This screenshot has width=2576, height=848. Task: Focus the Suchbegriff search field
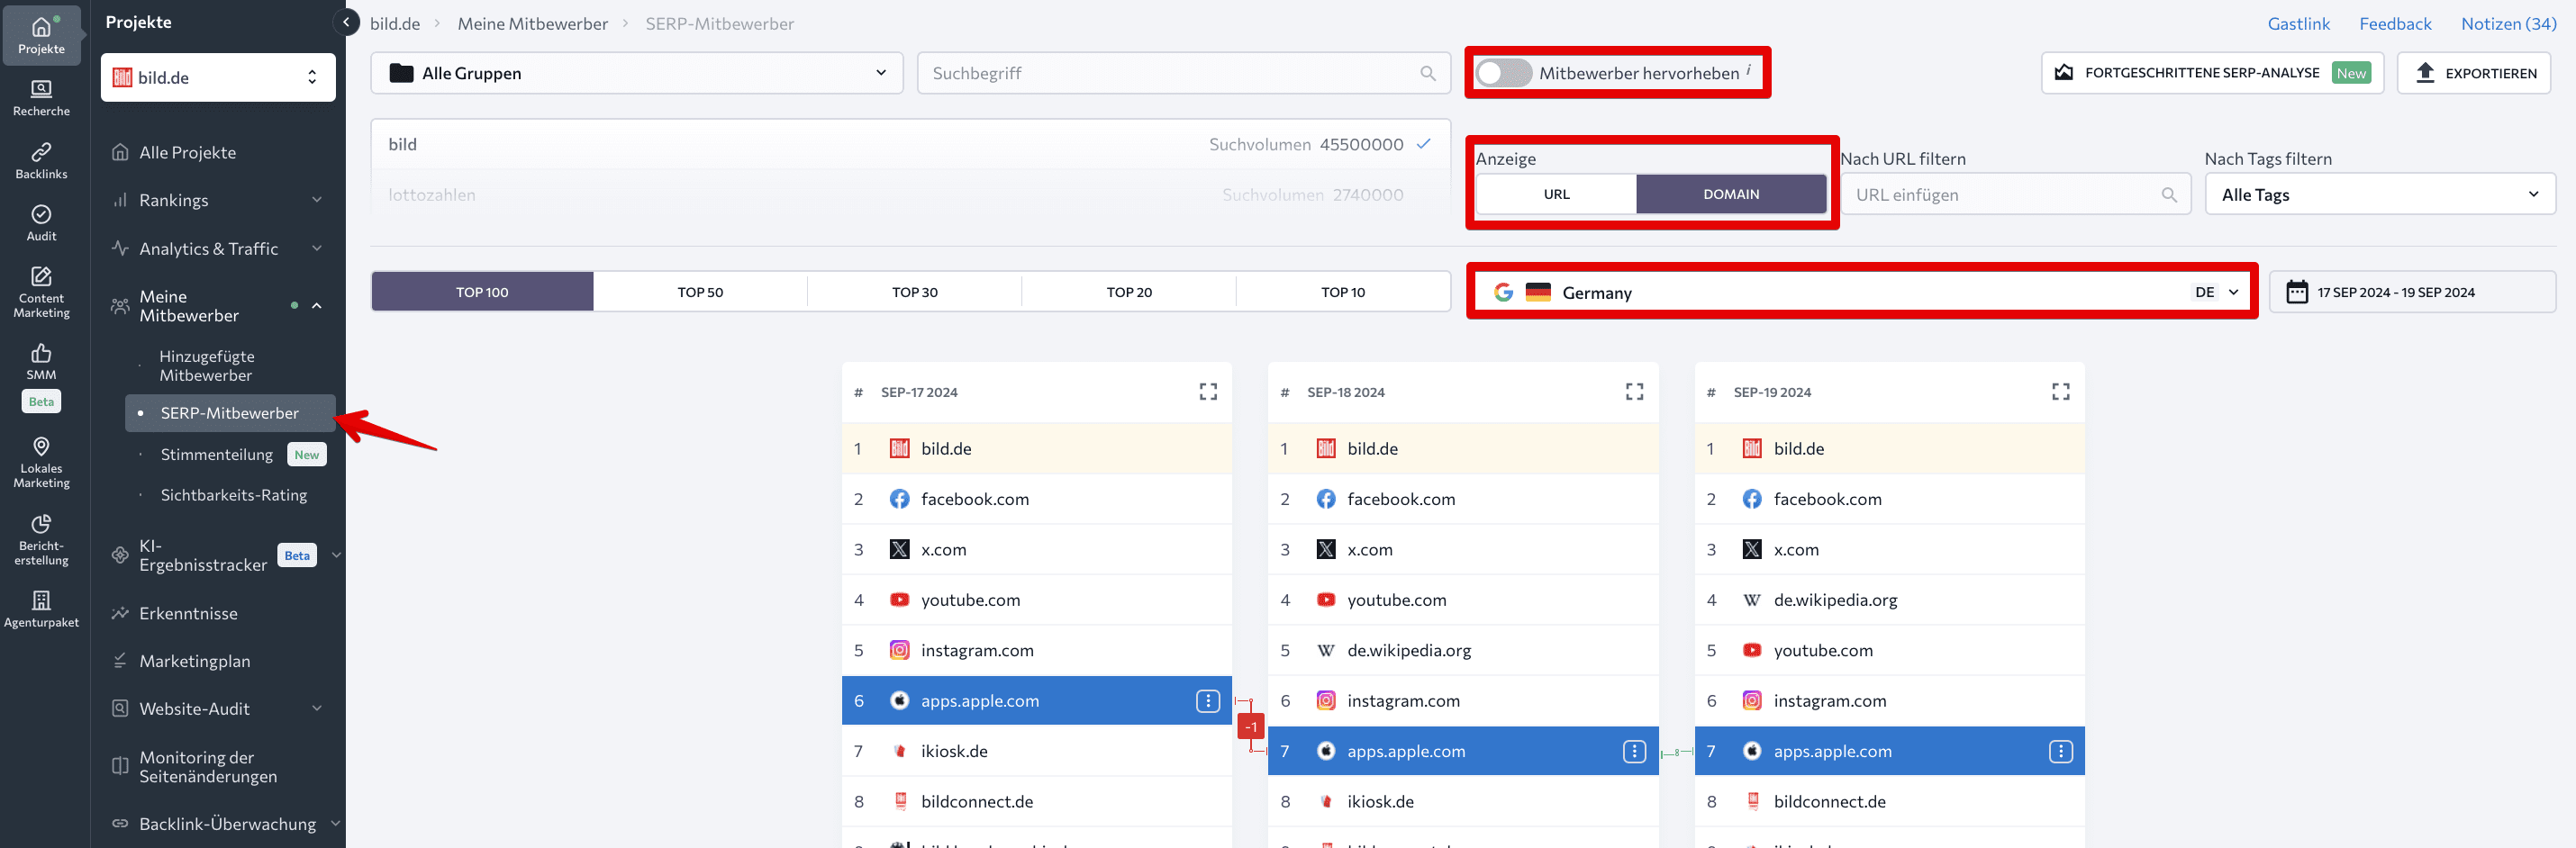point(1183,73)
